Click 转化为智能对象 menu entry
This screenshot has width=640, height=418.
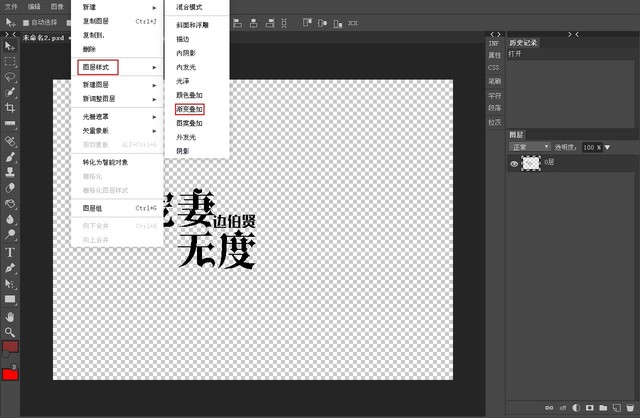pos(105,161)
